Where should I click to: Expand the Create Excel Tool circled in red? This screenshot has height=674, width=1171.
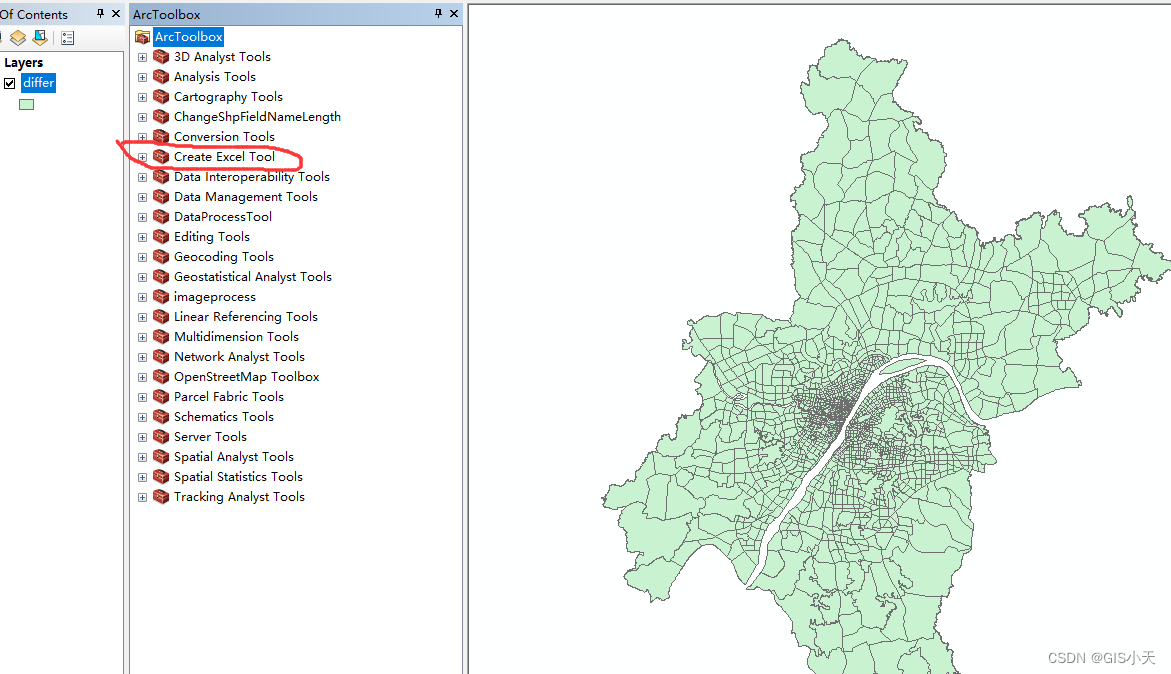142,156
